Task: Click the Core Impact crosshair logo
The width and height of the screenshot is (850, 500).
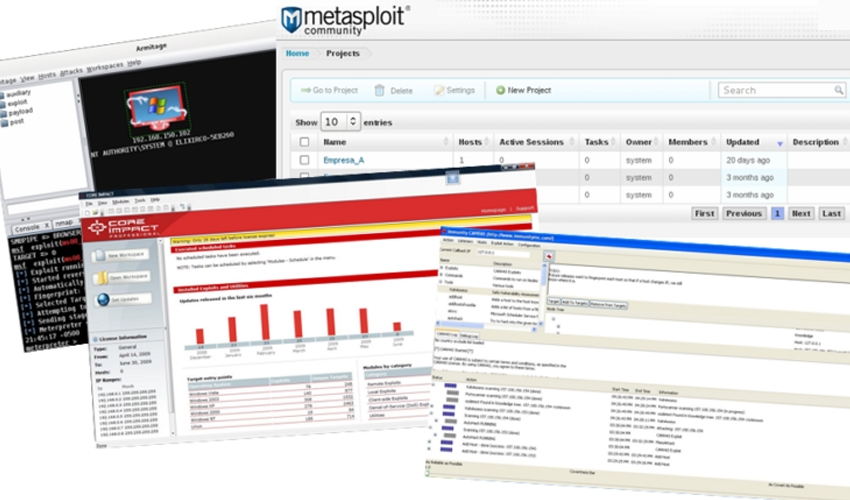Action: [x=97, y=228]
